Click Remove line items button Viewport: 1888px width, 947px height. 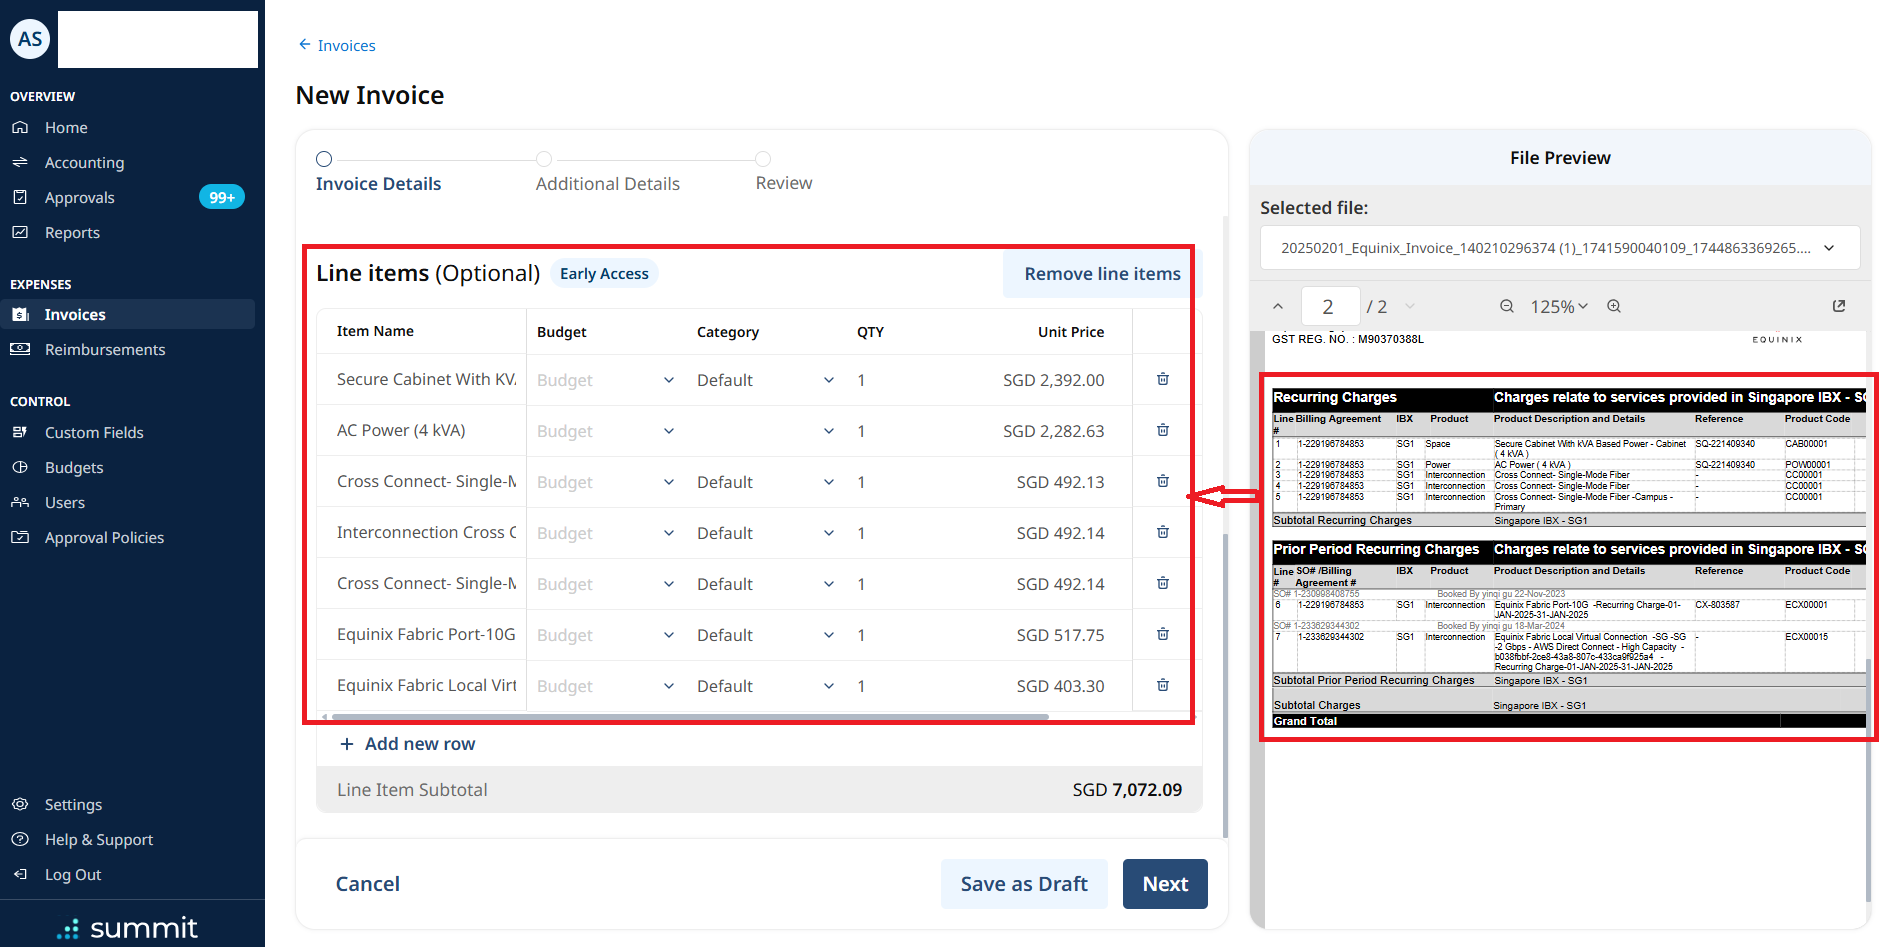click(1102, 274)
